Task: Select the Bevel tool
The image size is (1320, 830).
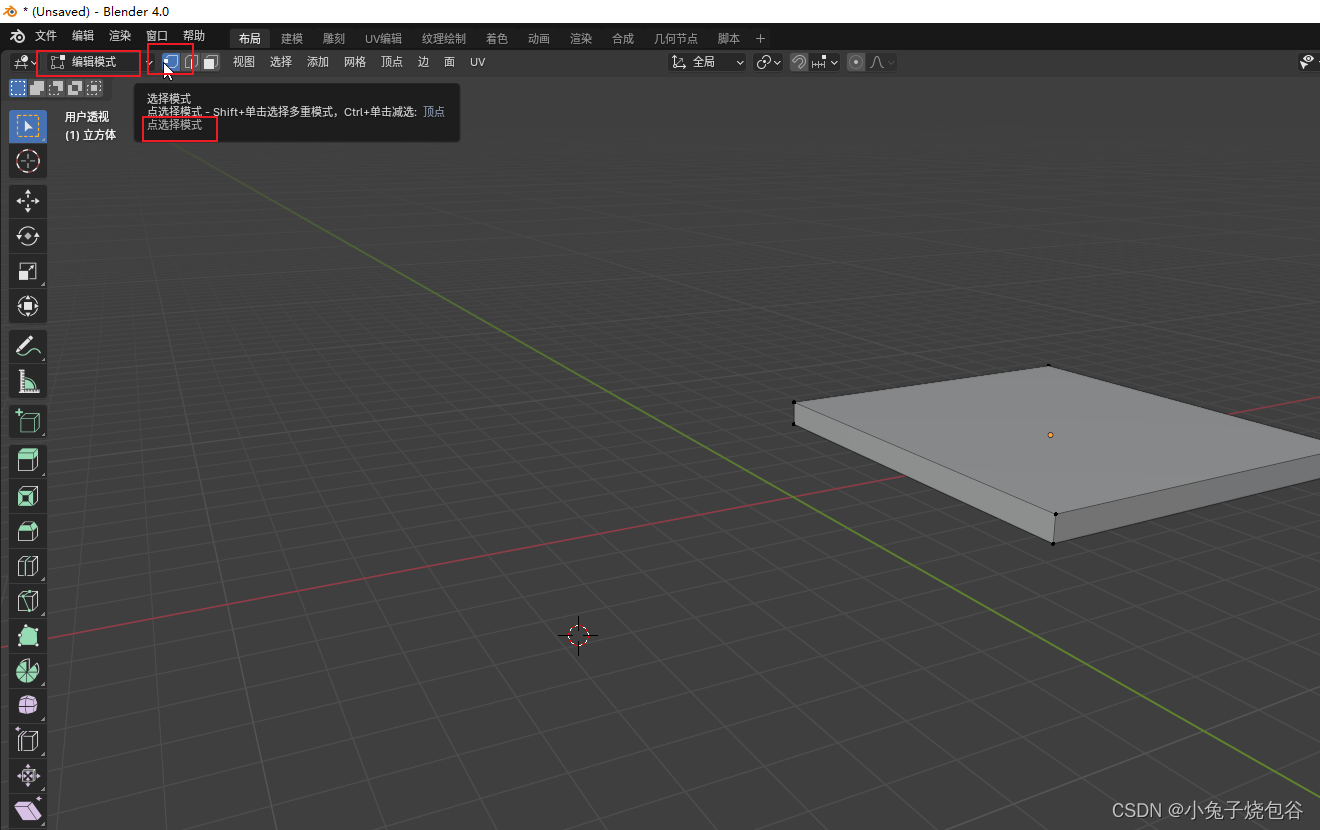Action: (x=28, y=531)
